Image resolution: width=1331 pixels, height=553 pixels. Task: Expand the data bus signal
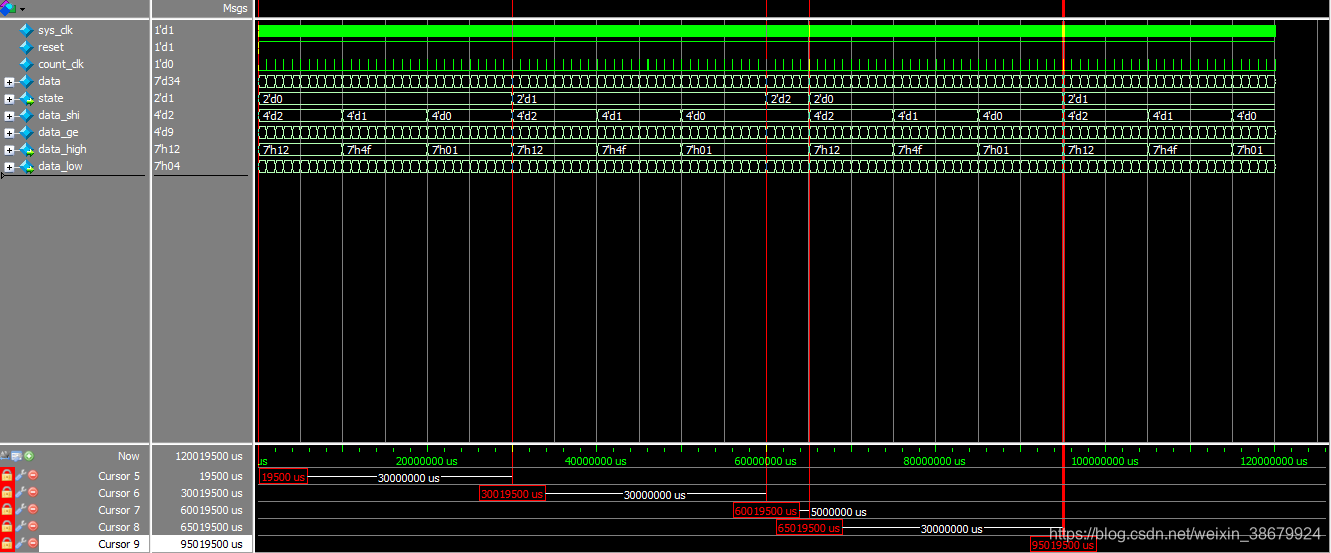(x=9, y=82)
